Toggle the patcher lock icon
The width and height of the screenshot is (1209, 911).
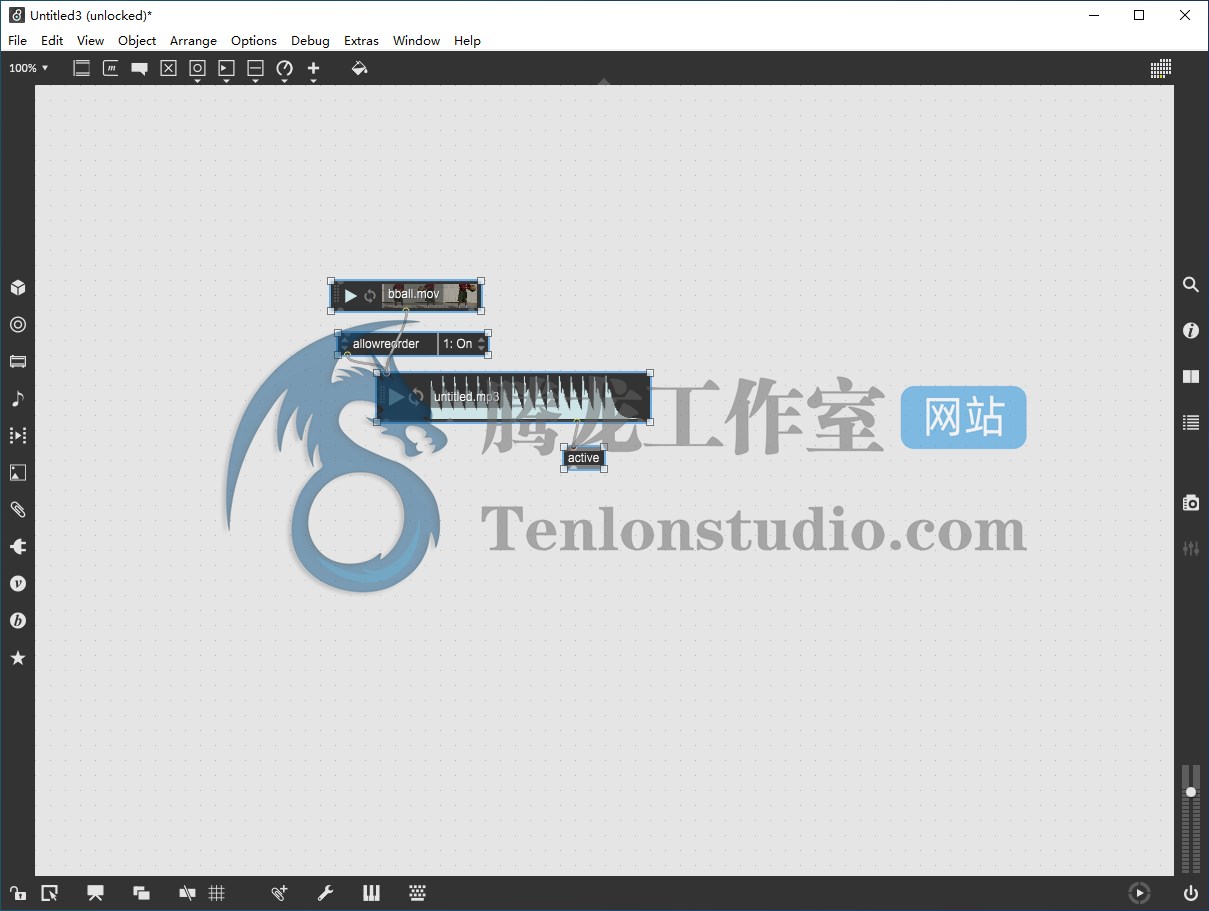pyautogui.click(x=17, y=893)
